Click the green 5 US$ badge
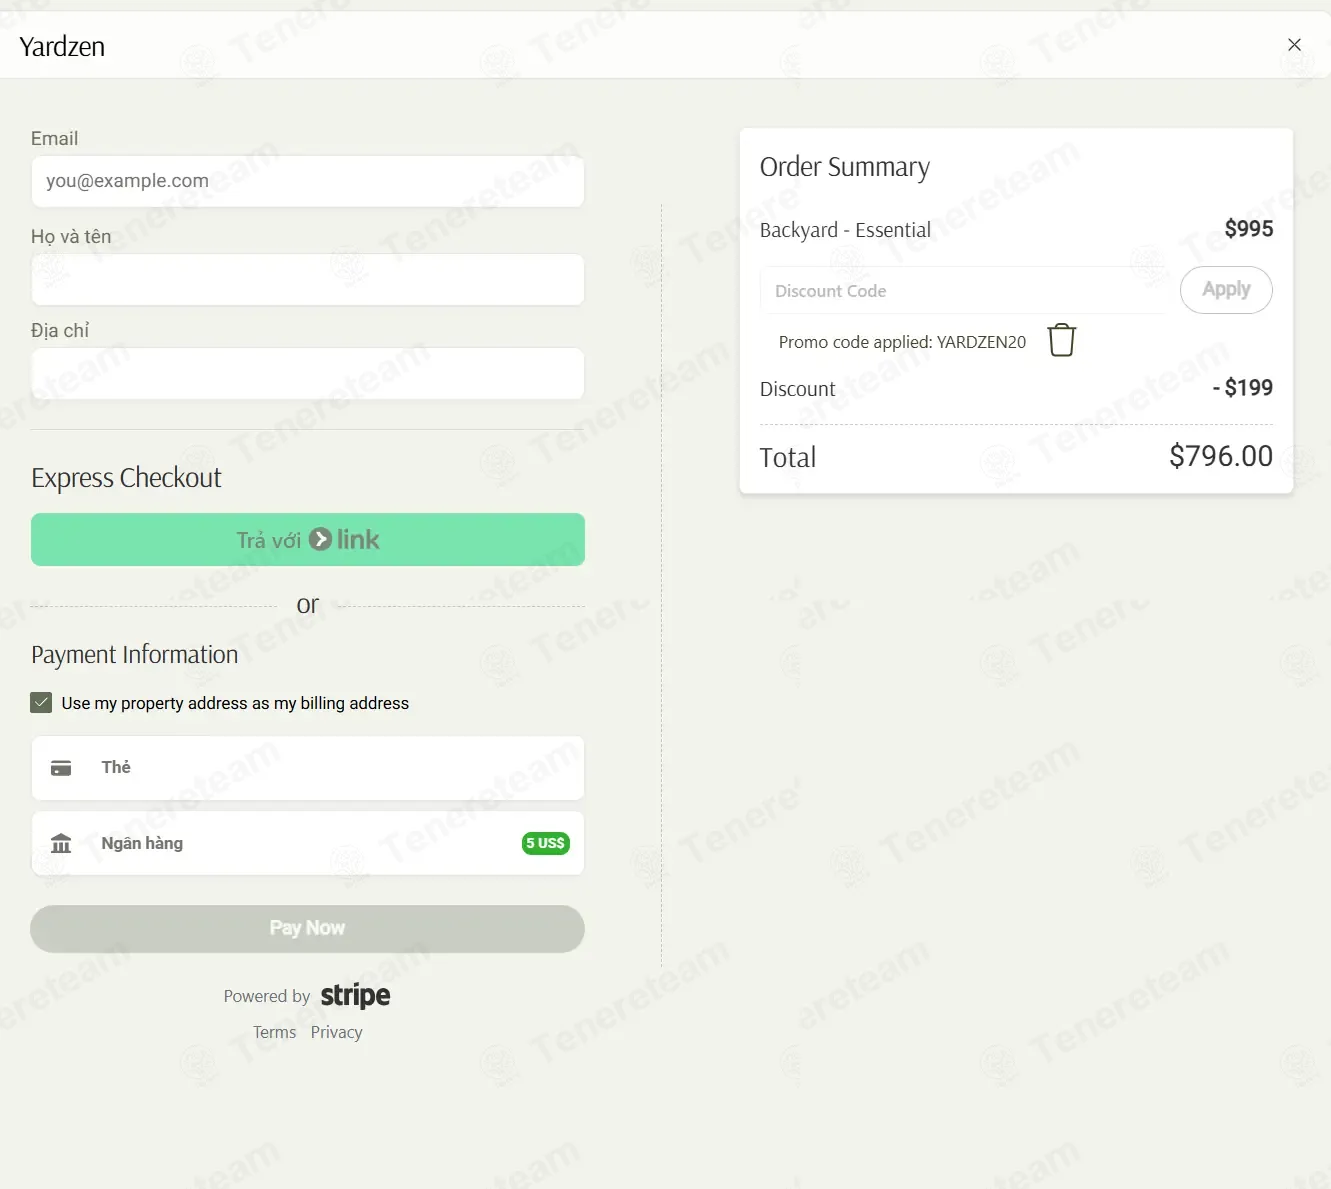This screenshot has width=1331, height=1189. tap(545, 843)
